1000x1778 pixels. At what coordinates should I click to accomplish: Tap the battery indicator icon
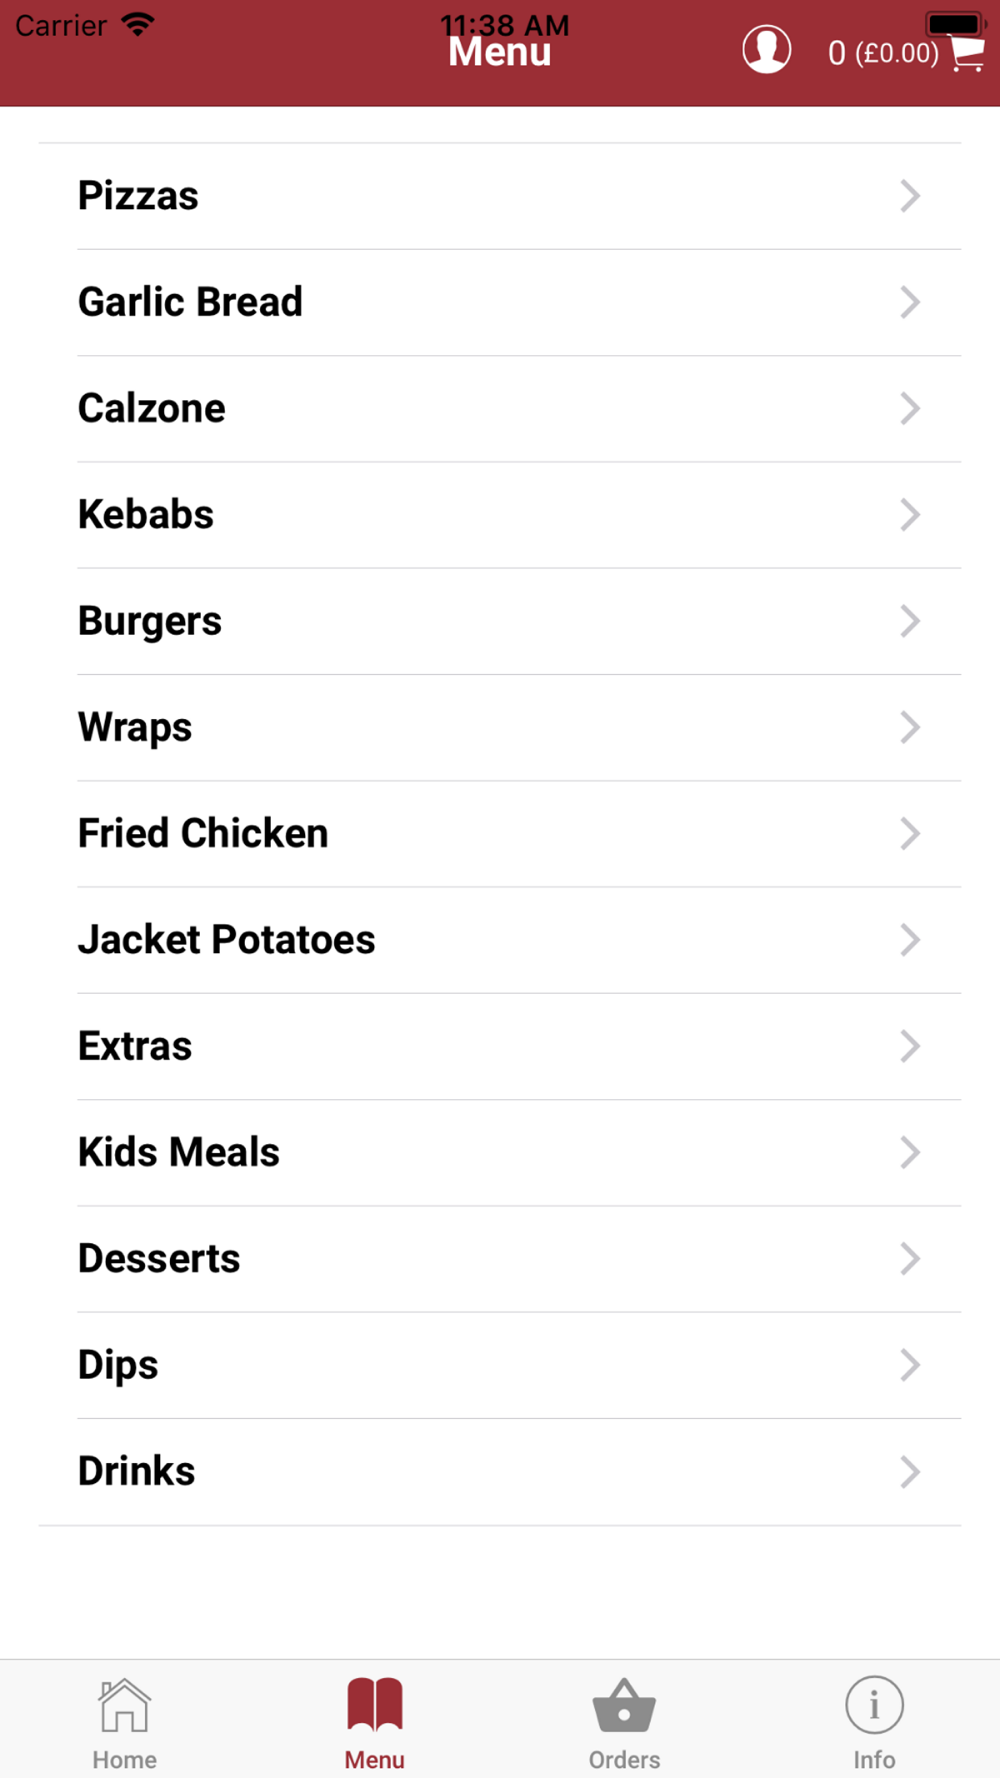[956, 23]
